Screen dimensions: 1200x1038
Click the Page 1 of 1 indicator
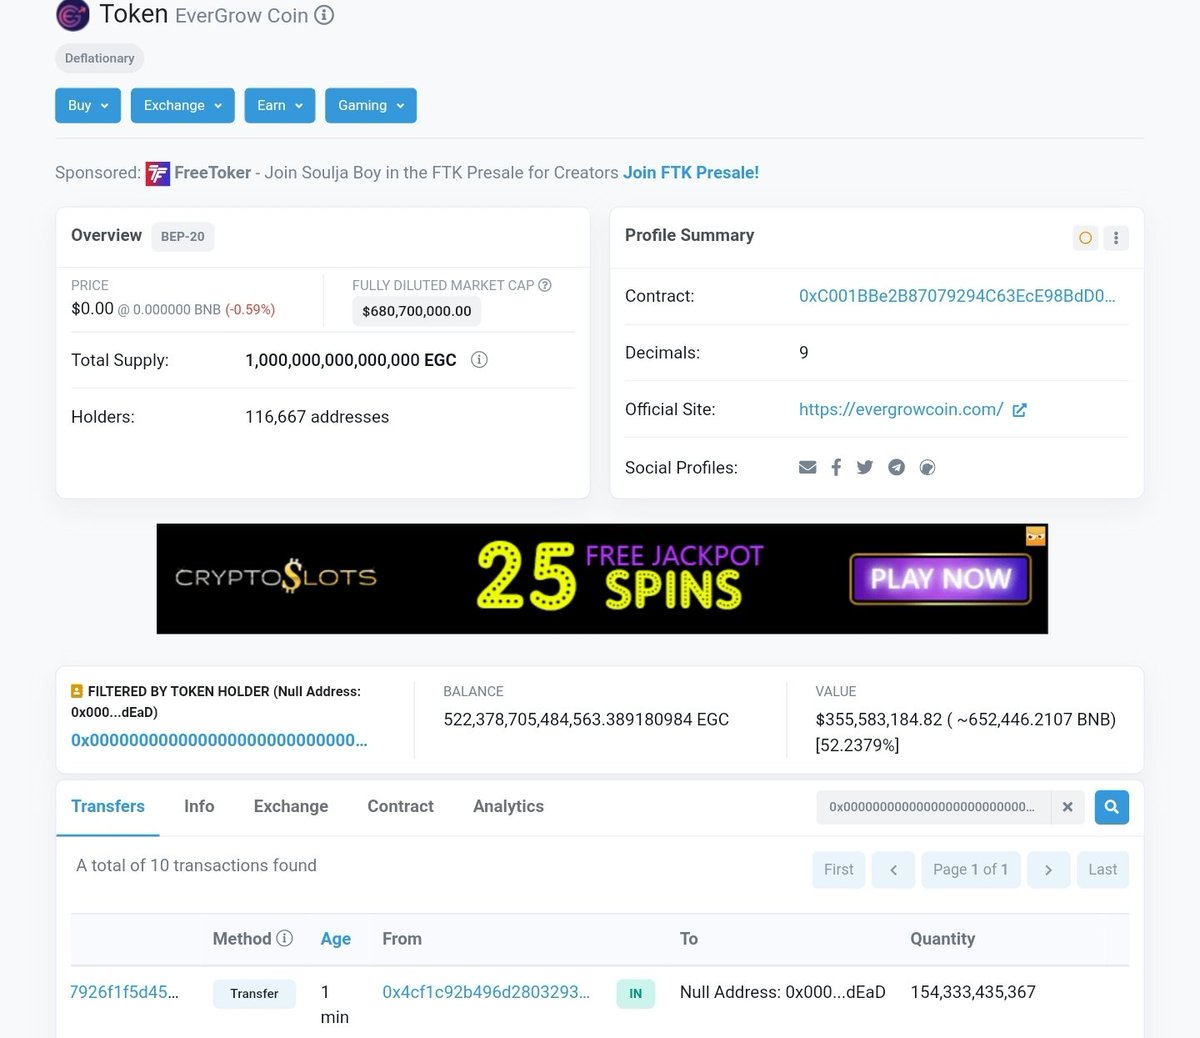click(971, 870)
